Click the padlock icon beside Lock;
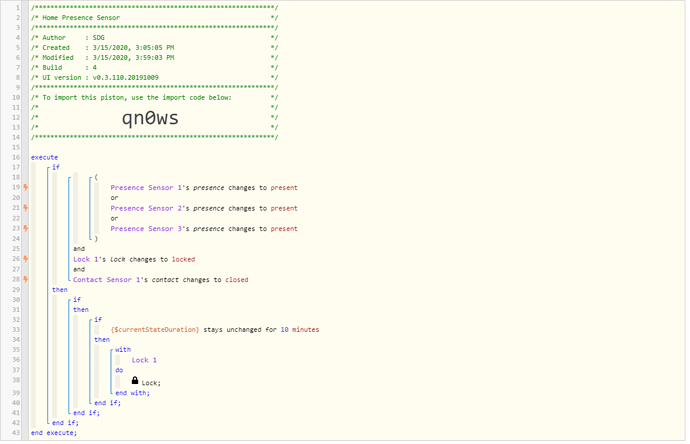Viewport: 690px width, 444px height. [x=135, y=381]
